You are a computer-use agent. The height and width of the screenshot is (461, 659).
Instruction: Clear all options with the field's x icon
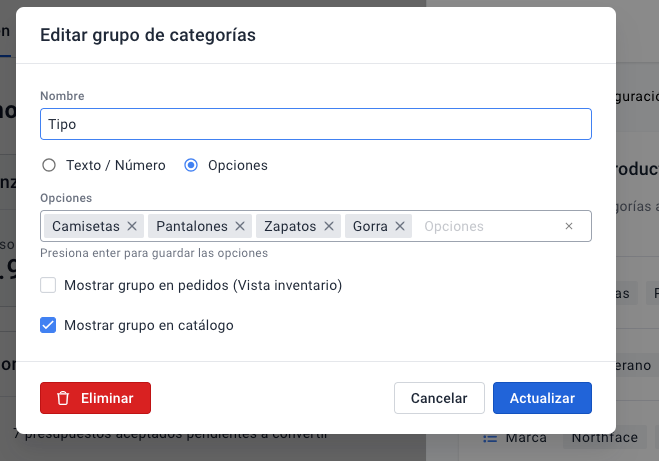569,227
